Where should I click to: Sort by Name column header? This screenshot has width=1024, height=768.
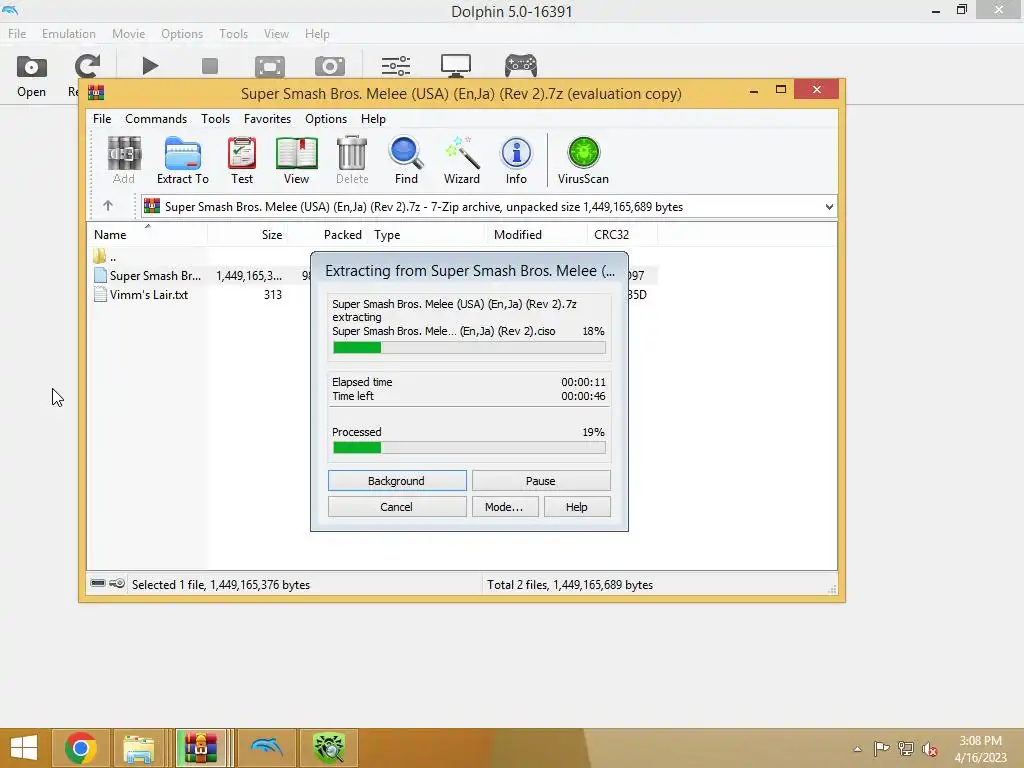pyautogui.click(x=147, y=234)
